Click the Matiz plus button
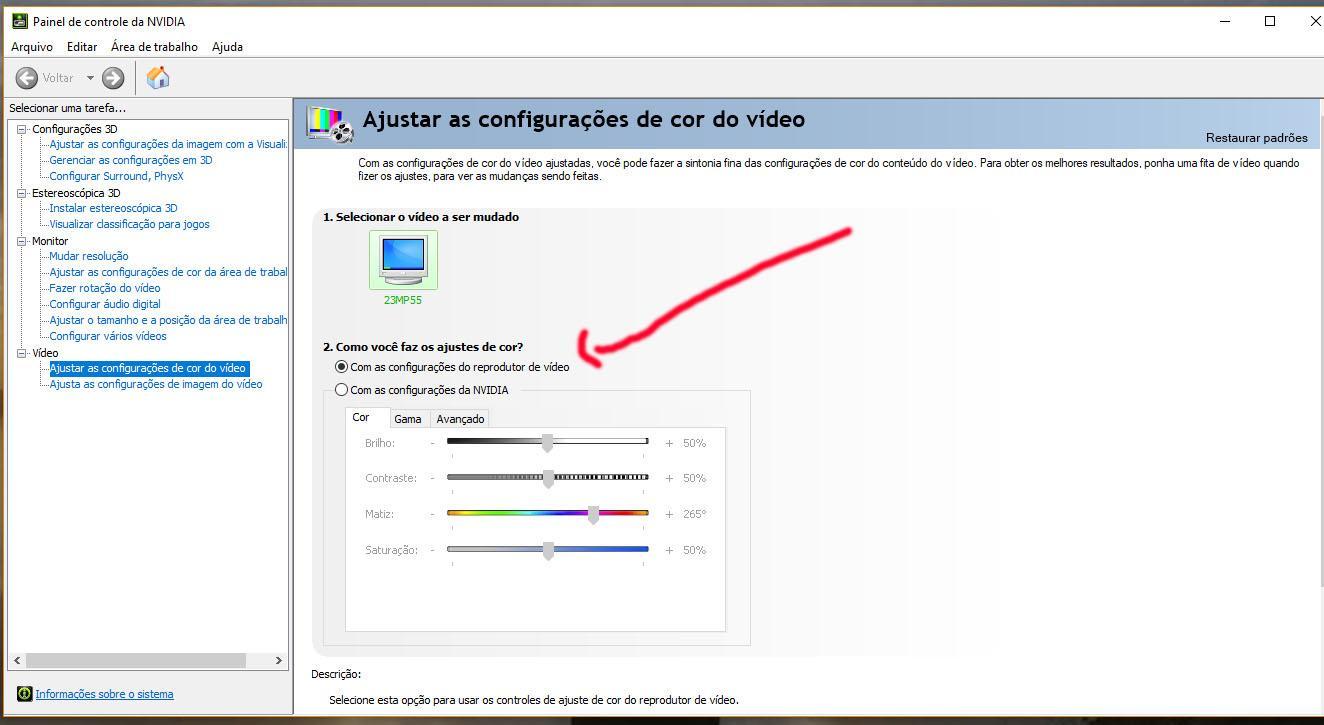 point(669,514)
